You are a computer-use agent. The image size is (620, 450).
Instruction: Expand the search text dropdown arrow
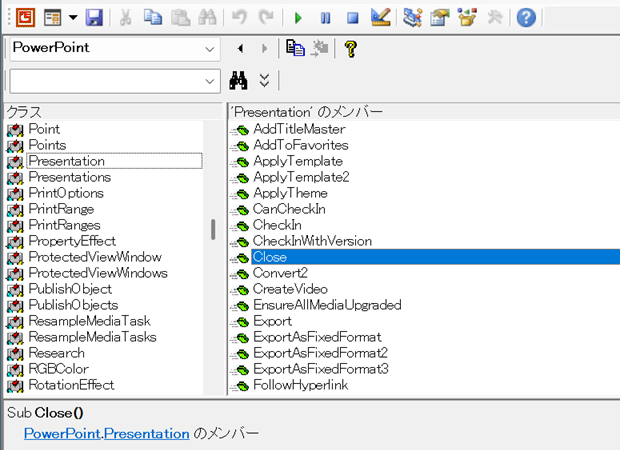point(210,81)
